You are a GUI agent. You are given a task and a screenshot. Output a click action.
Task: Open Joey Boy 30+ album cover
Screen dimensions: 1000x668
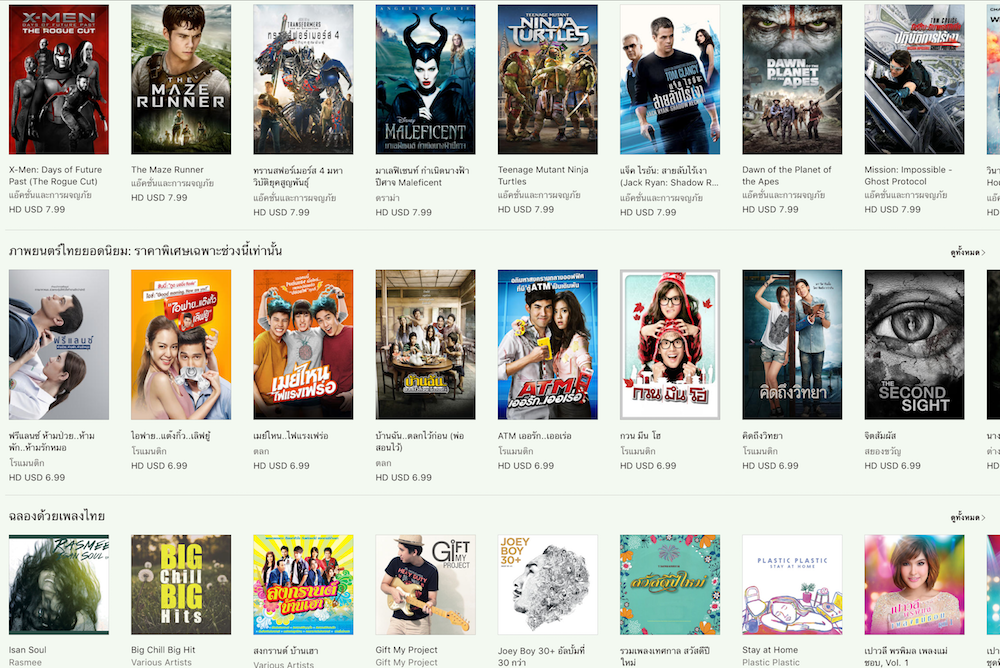(548, 584)
